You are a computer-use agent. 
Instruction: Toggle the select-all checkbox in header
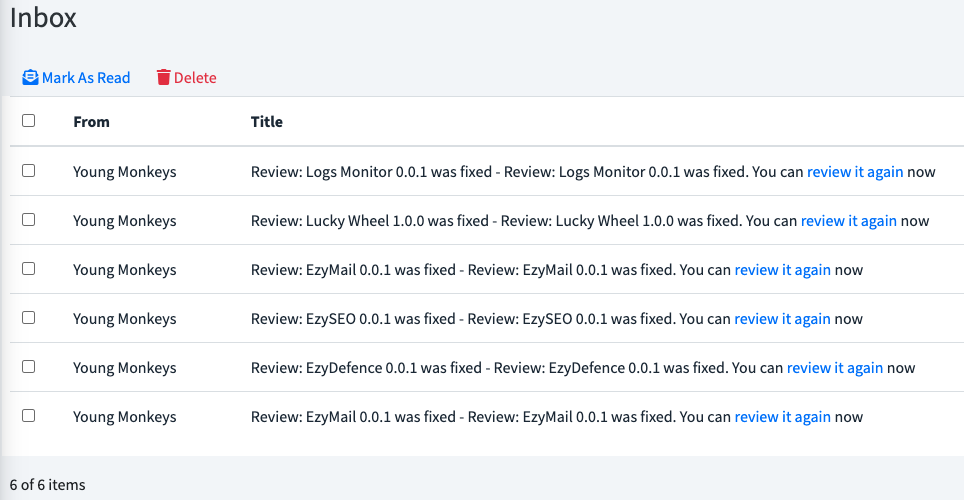28,121
